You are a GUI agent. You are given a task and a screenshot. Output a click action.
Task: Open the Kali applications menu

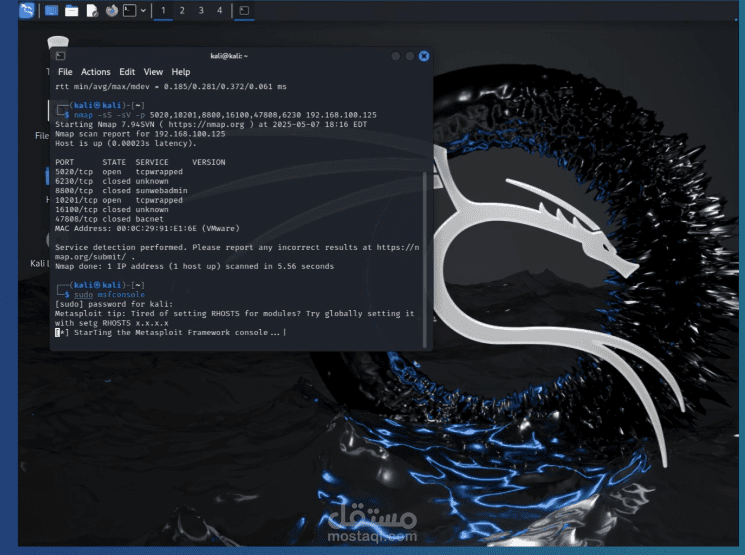point(27,10)
